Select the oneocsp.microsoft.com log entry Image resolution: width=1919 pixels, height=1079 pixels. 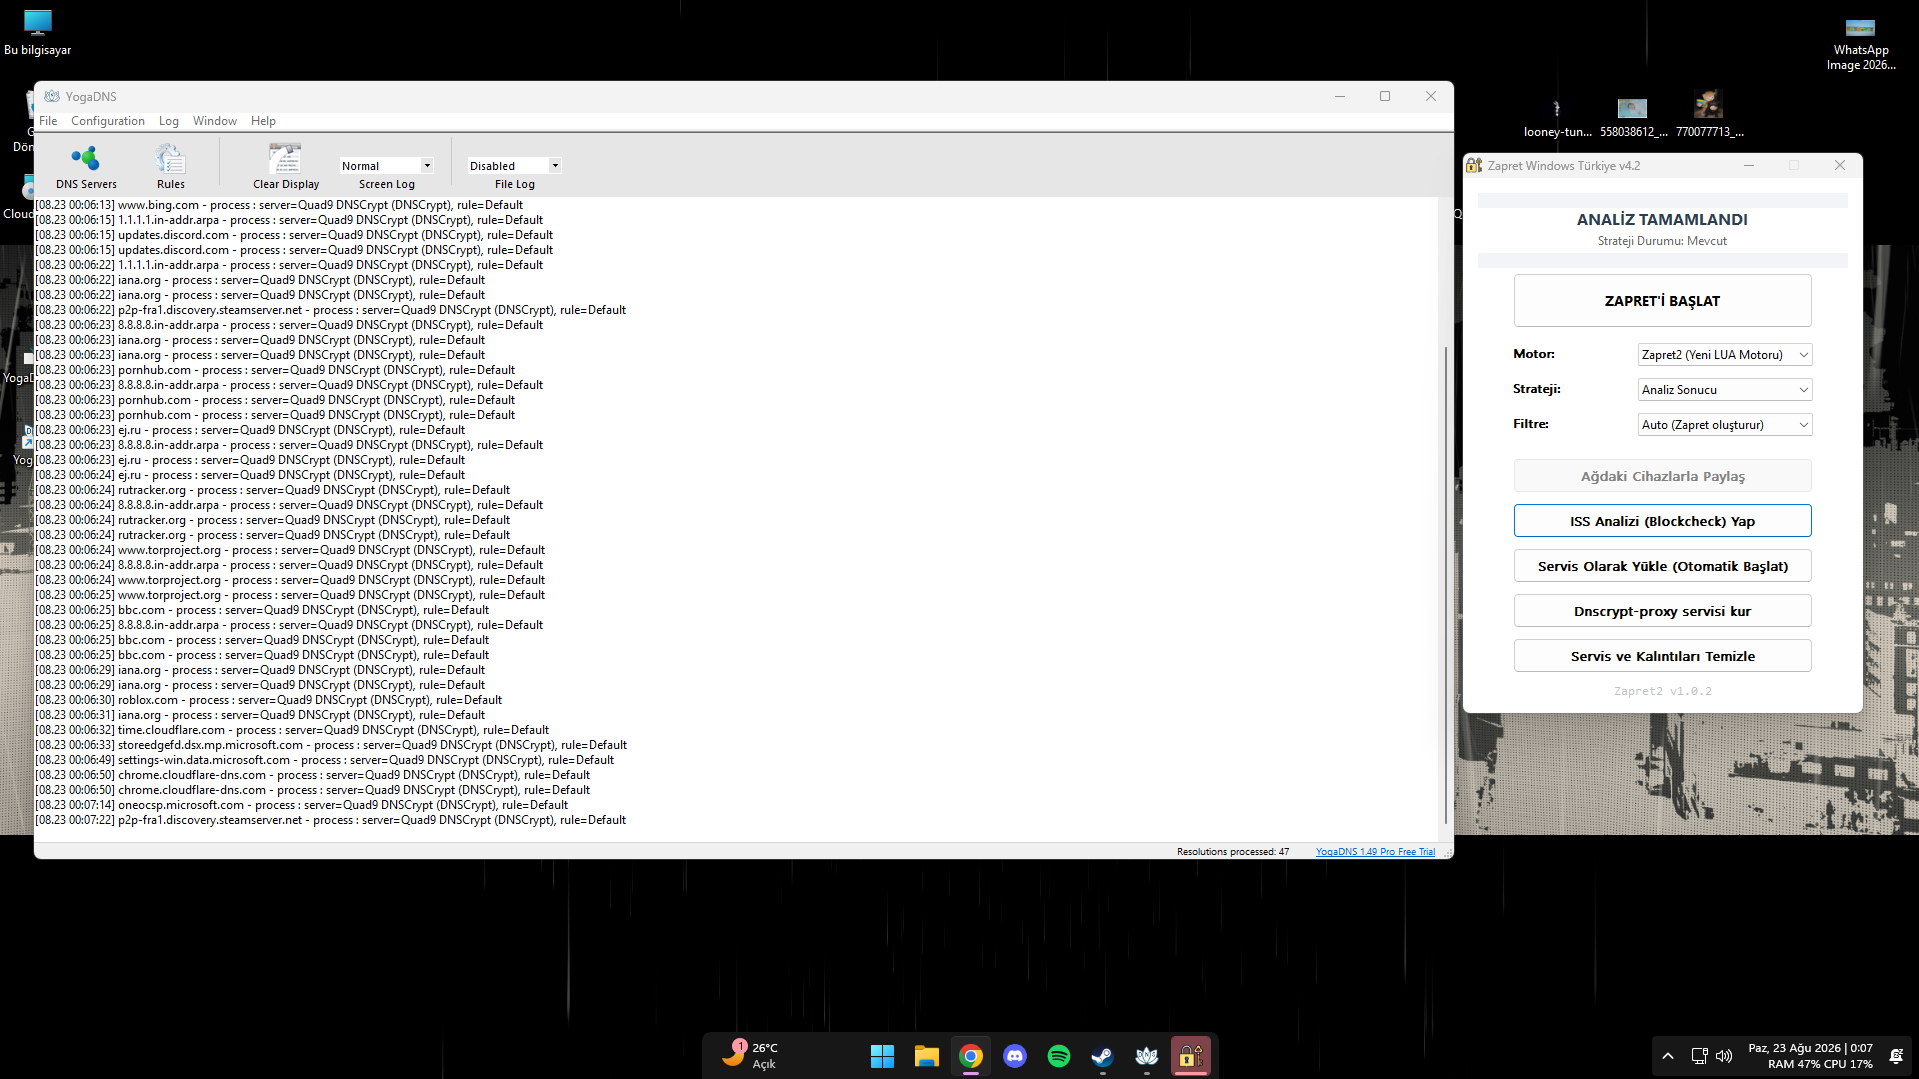302,805
